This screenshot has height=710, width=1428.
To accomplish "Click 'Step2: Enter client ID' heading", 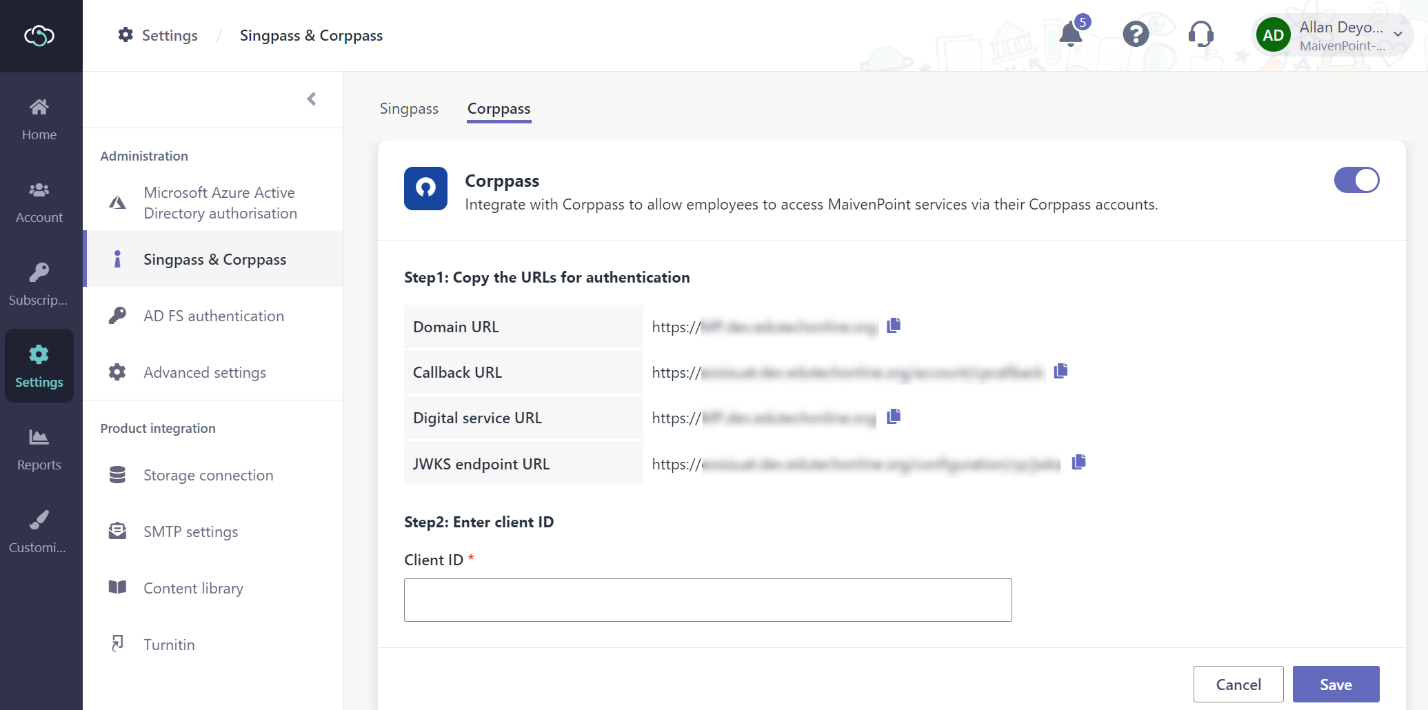I will 479,522.
